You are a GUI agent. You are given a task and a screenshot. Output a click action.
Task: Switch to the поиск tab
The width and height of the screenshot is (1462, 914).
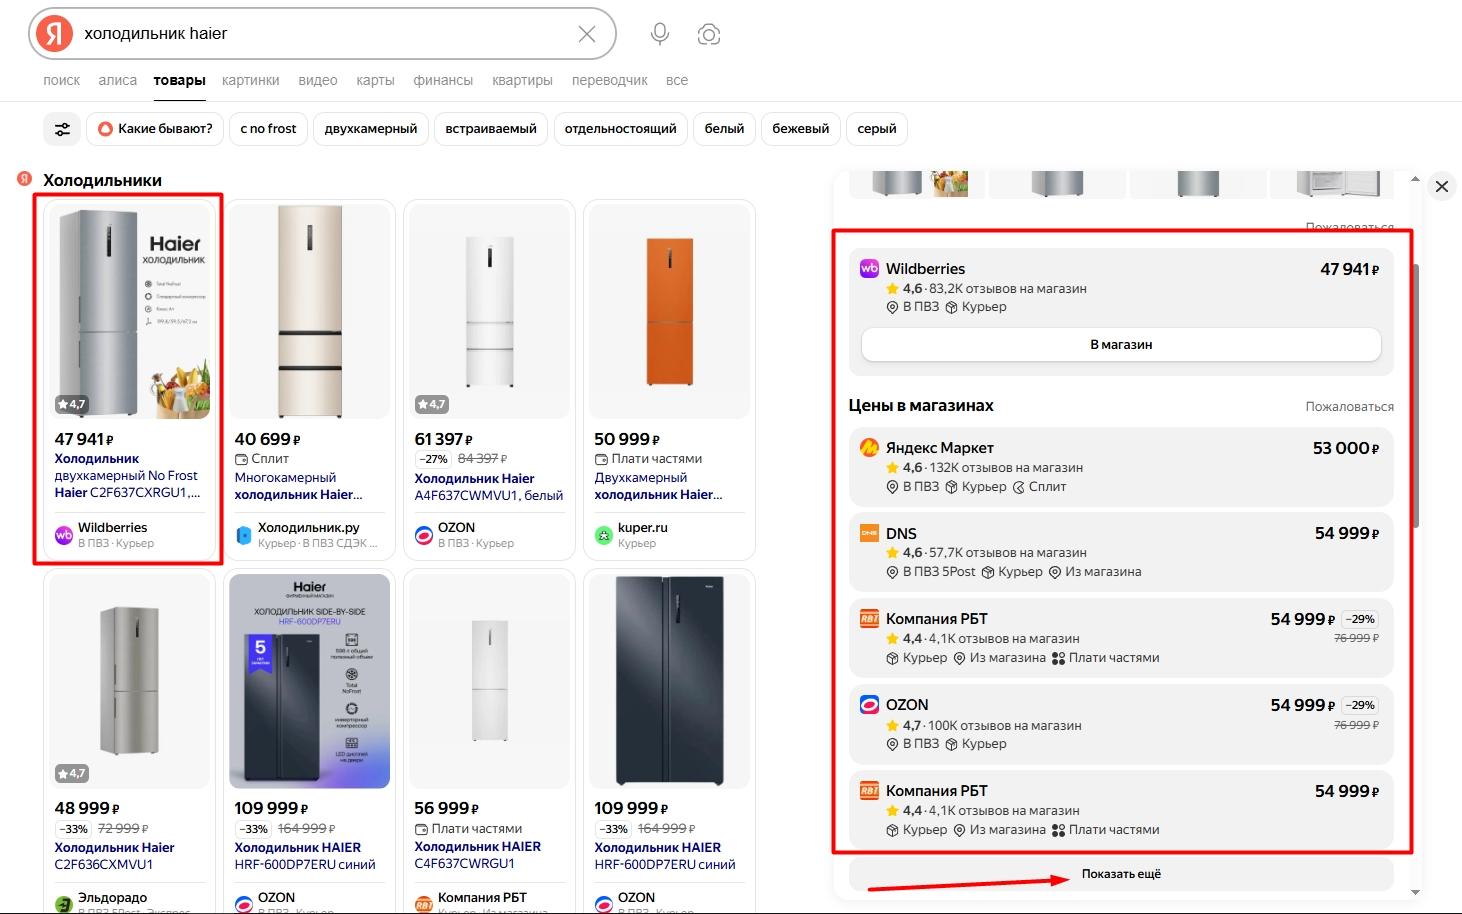tap(62, 80)
